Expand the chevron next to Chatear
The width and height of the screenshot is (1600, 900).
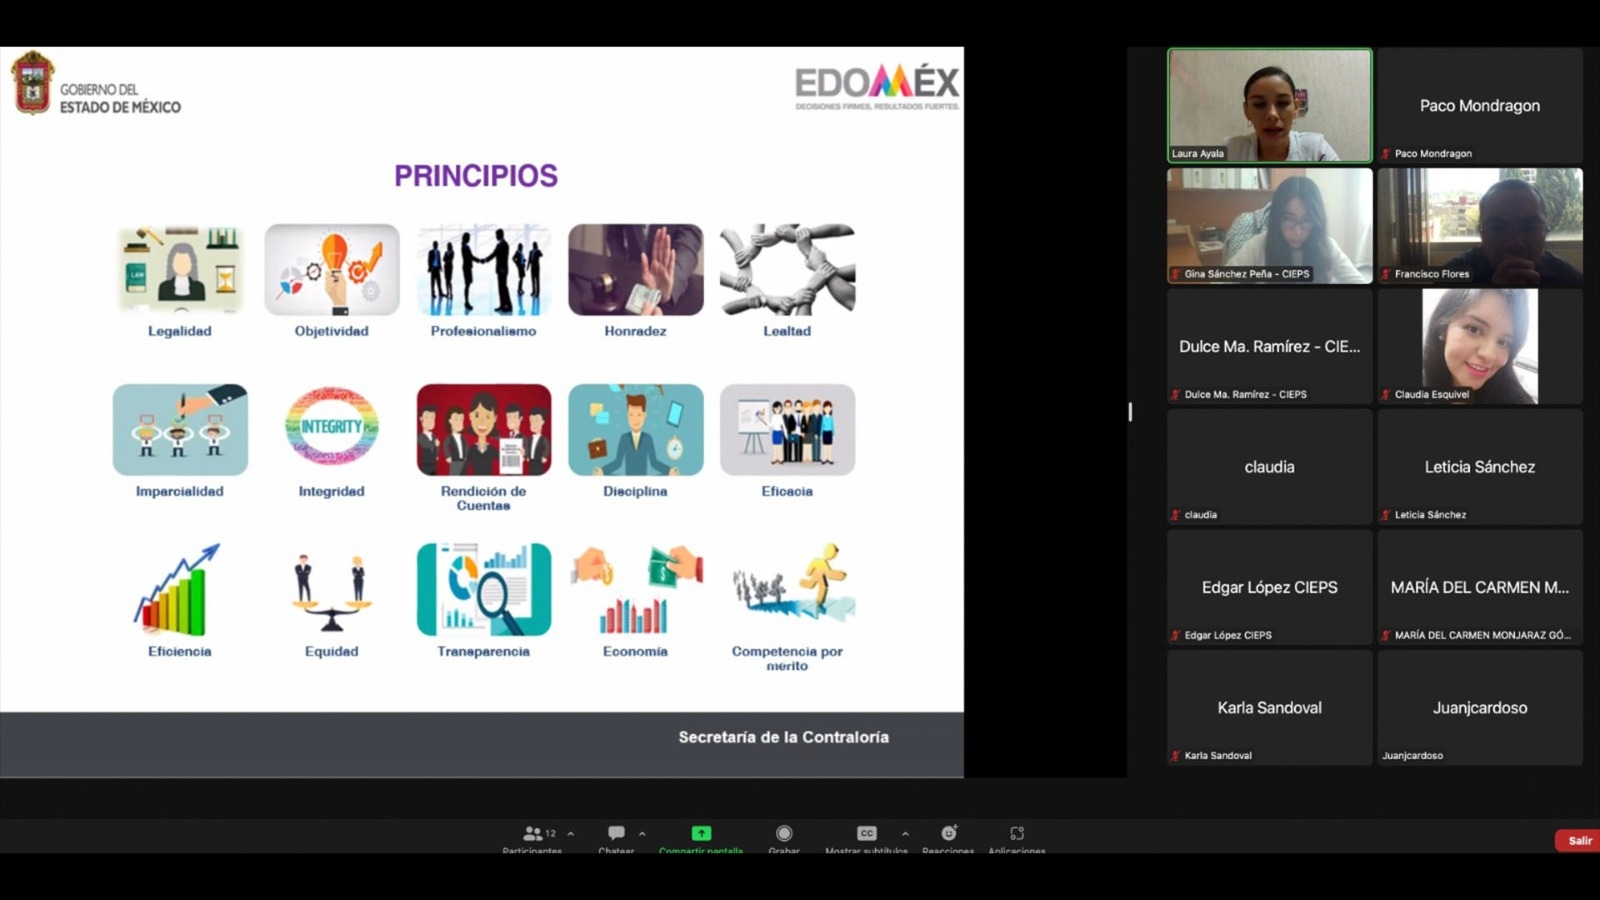pos(642,833)
